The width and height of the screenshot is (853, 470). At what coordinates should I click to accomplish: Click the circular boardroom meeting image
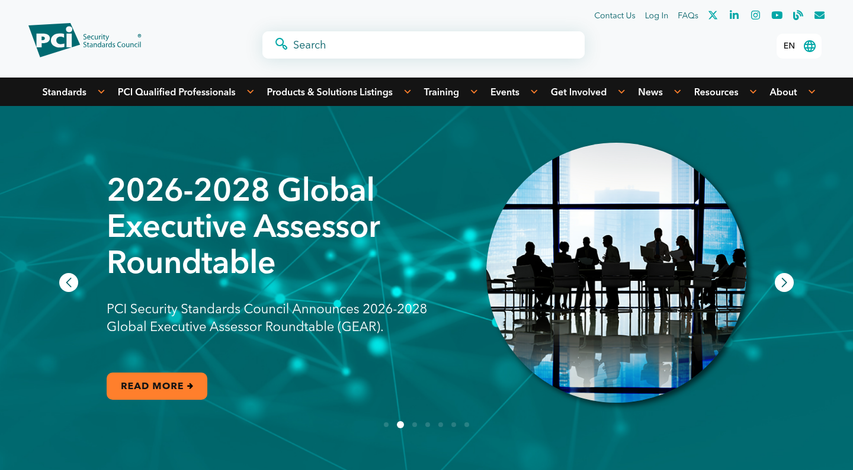(x=616, y=273)
